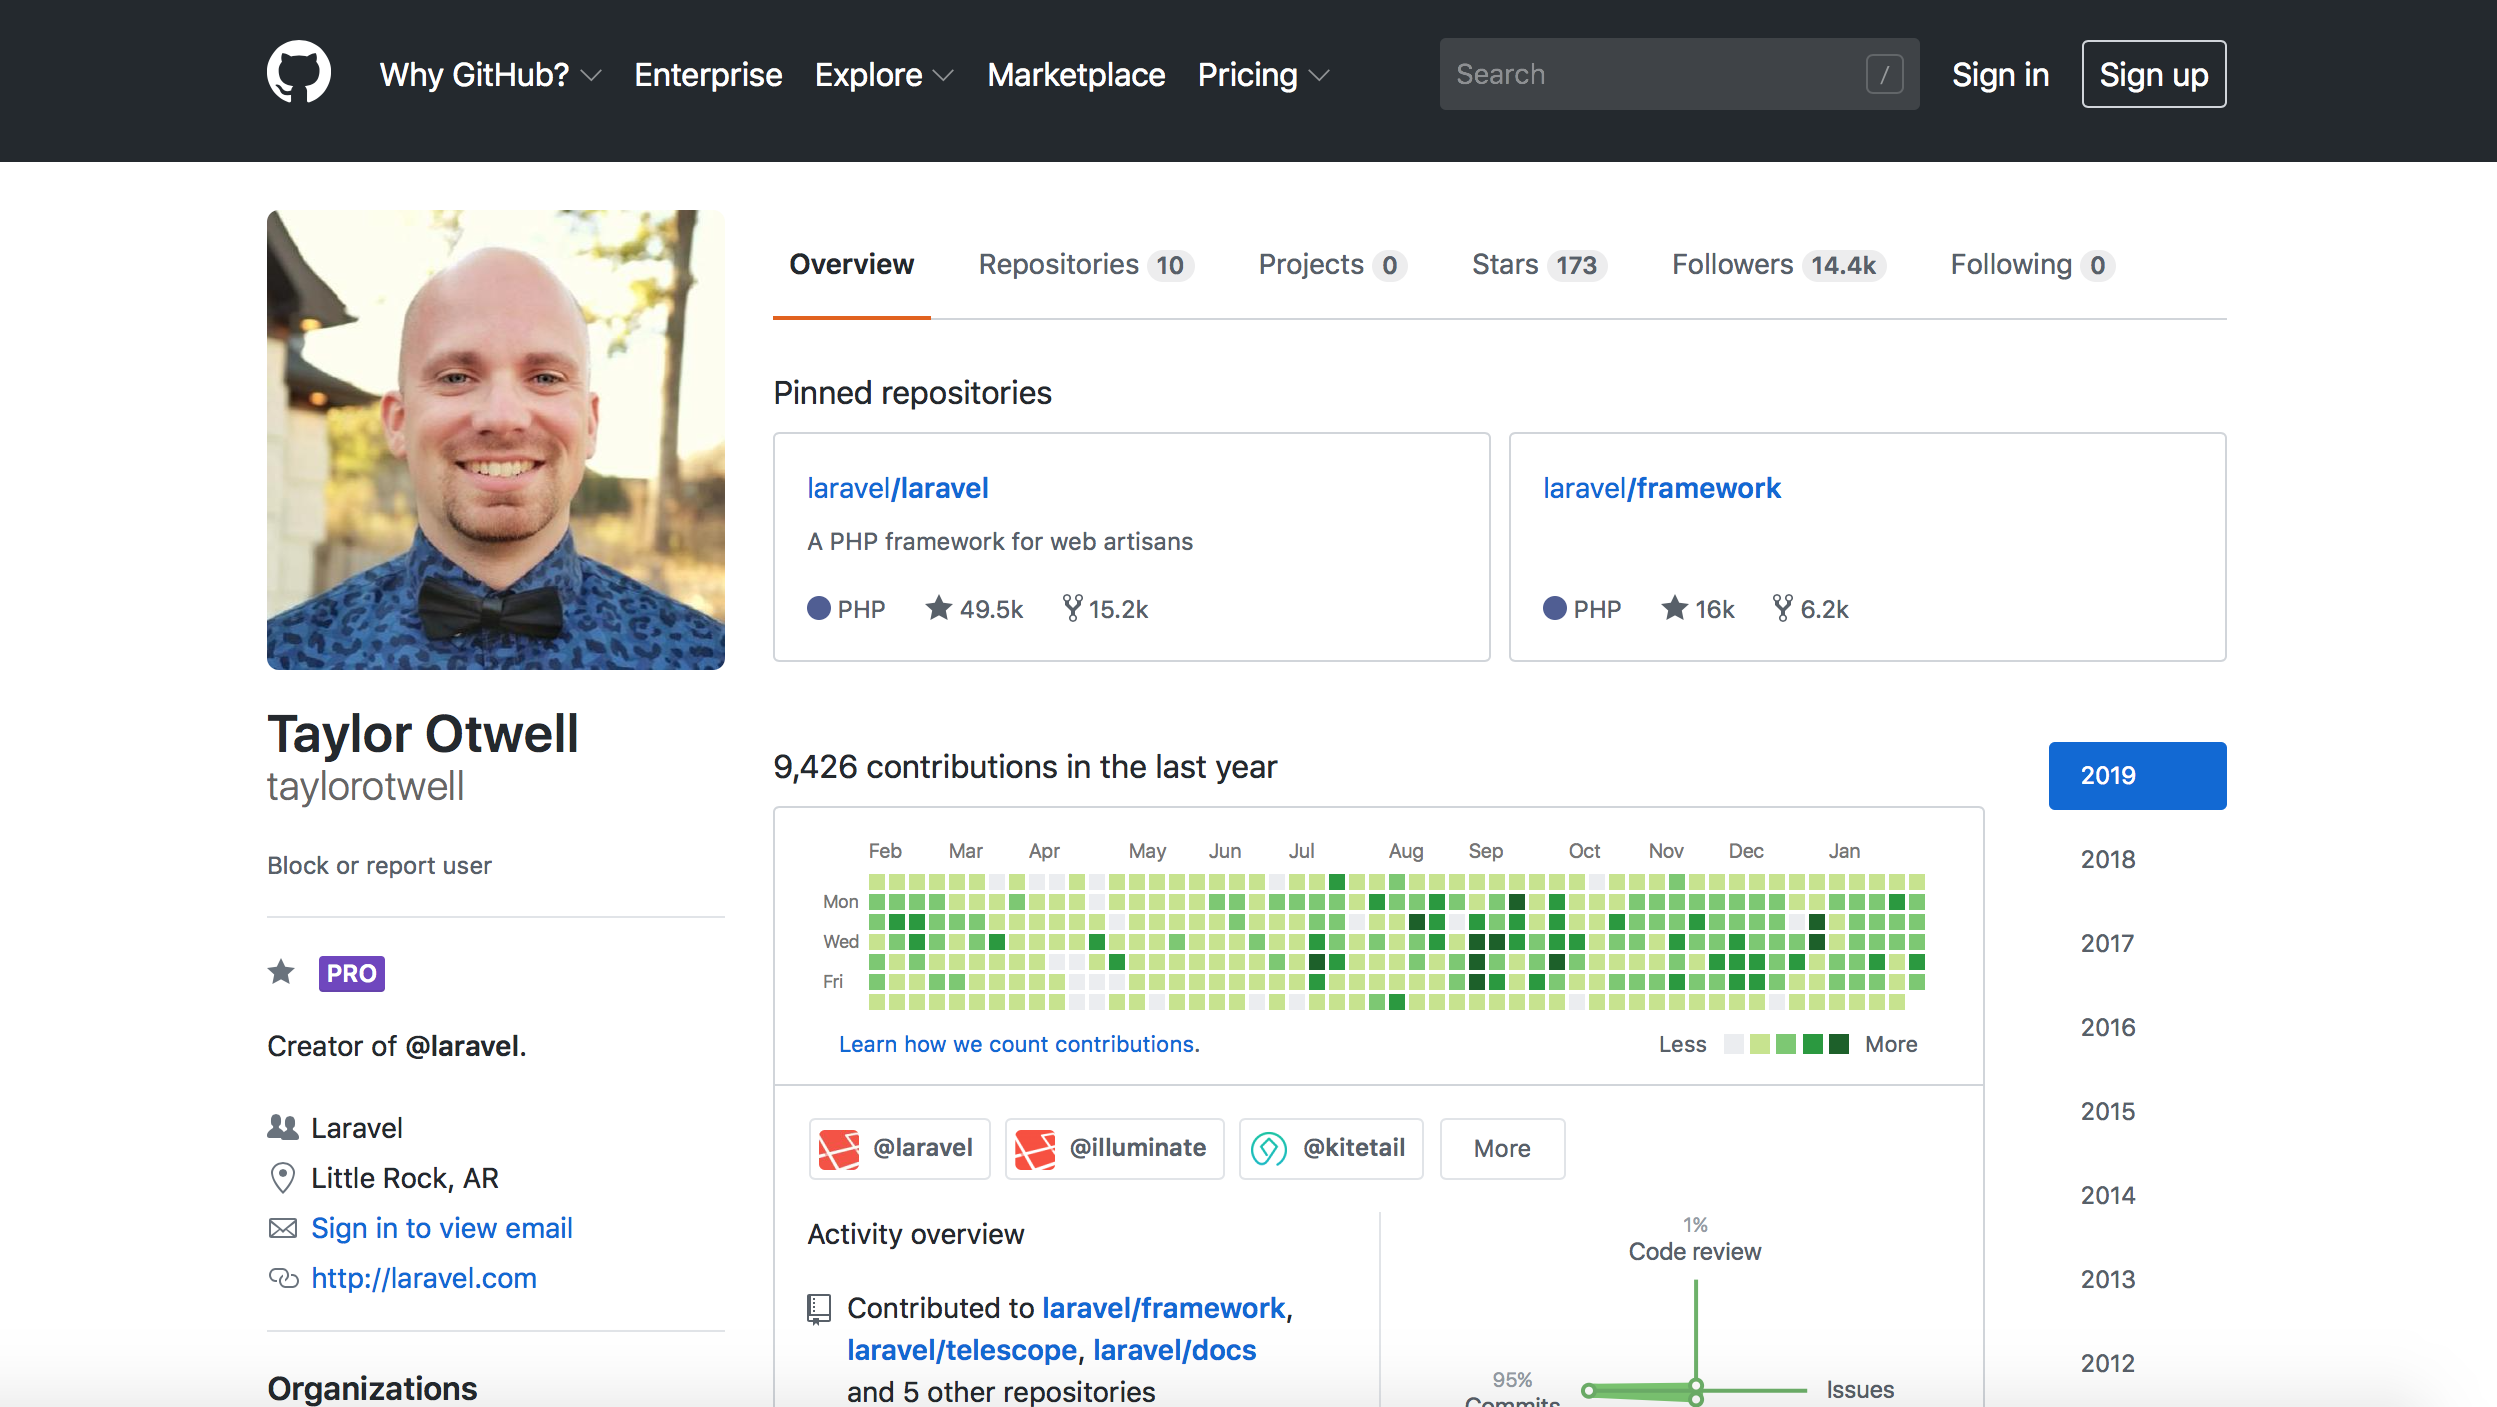The height and width of the screenshot is (1407, 2497).
Task: Expand the Explore dropdown
Action: tap(884, 75)
